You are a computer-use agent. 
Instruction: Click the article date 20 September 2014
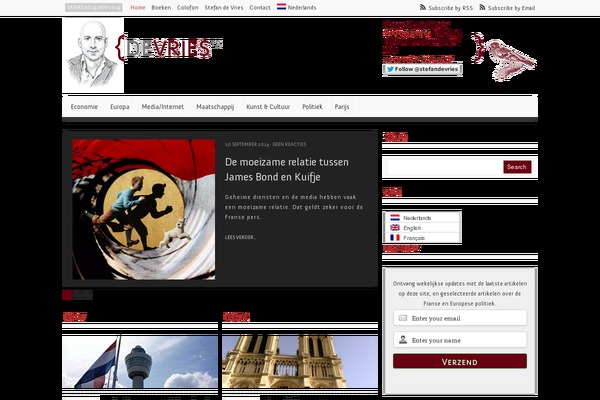coord(247,144)
